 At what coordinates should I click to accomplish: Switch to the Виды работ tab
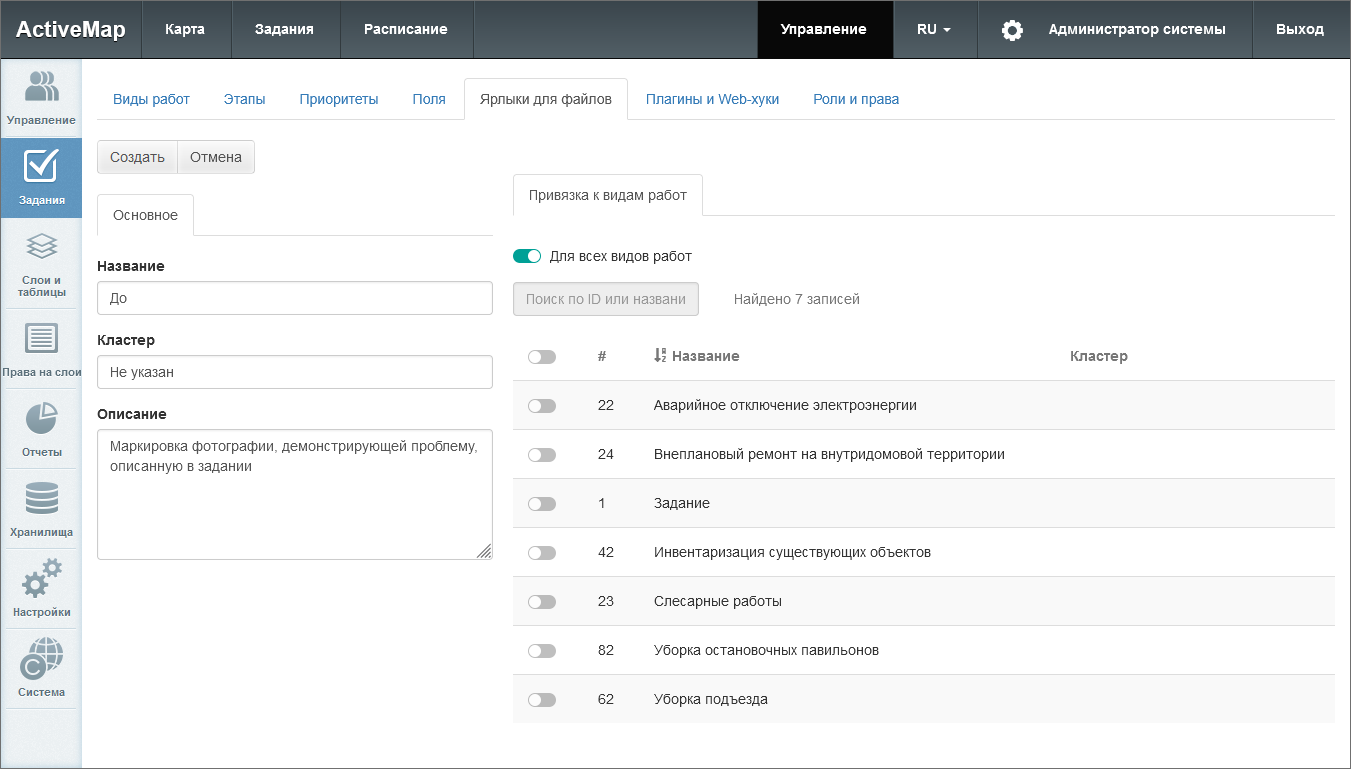click(151, 99)
